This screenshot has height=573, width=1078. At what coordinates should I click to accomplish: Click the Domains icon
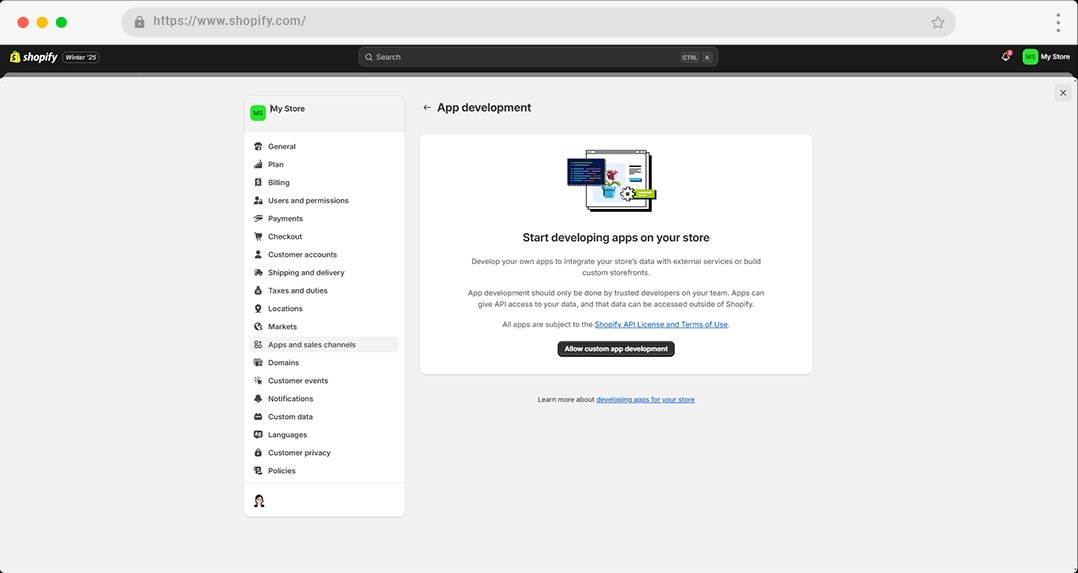click(x=258, y=363)
